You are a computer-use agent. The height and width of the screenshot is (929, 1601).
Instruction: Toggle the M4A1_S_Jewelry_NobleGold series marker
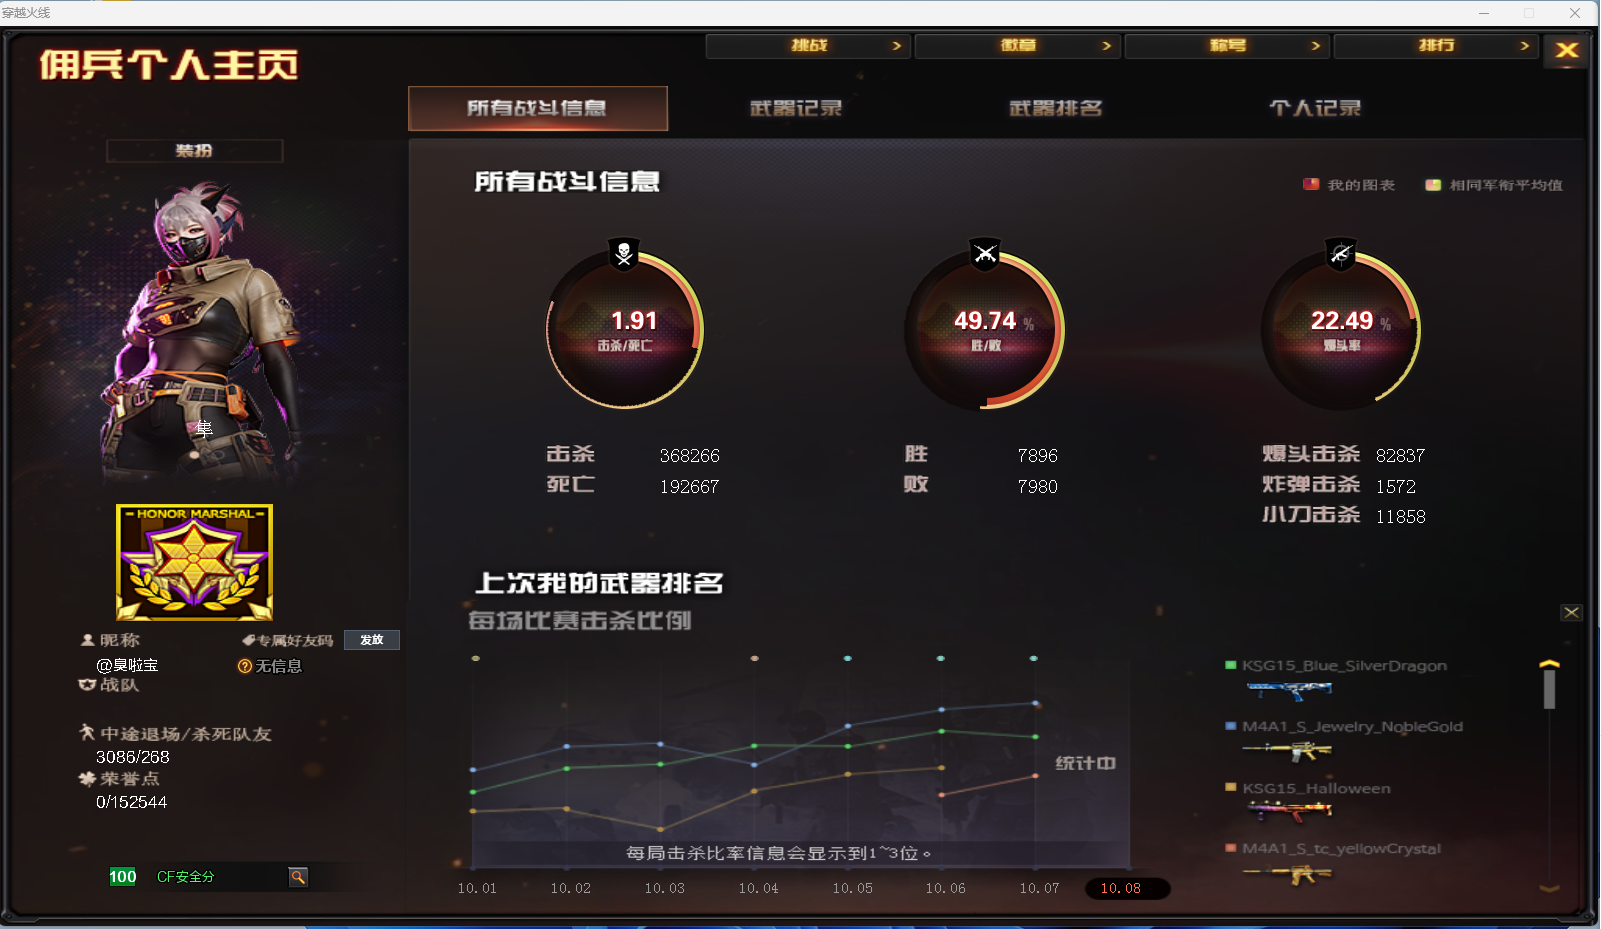coord(1231,726)
